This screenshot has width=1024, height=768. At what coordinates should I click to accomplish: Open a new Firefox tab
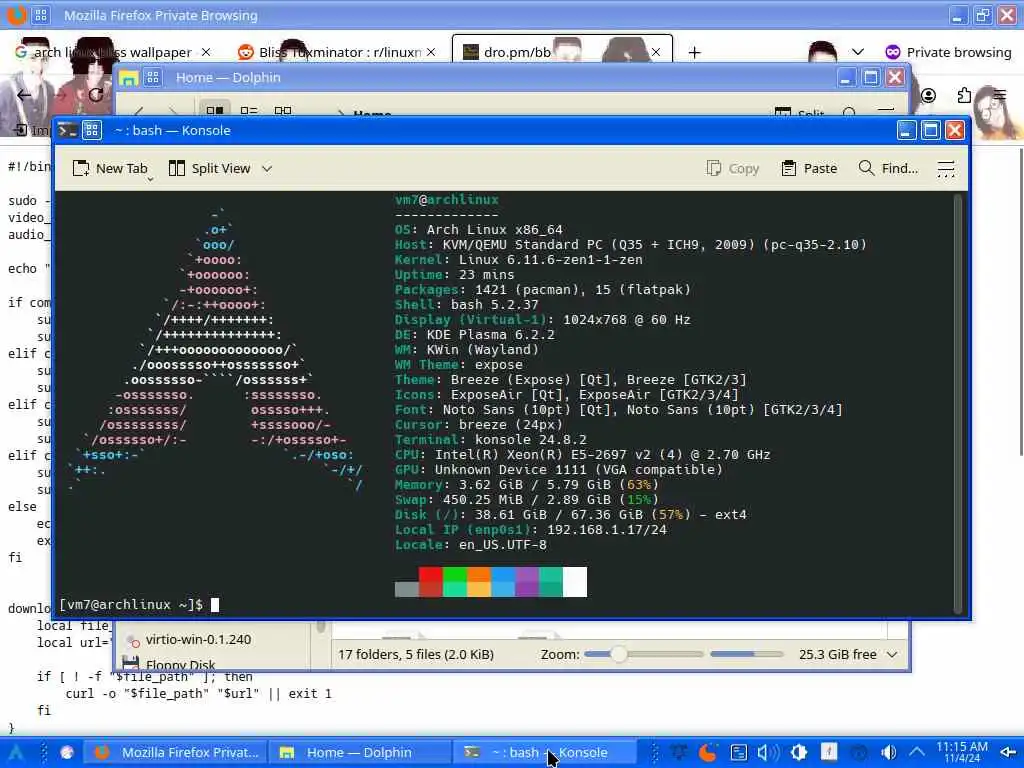694,52
